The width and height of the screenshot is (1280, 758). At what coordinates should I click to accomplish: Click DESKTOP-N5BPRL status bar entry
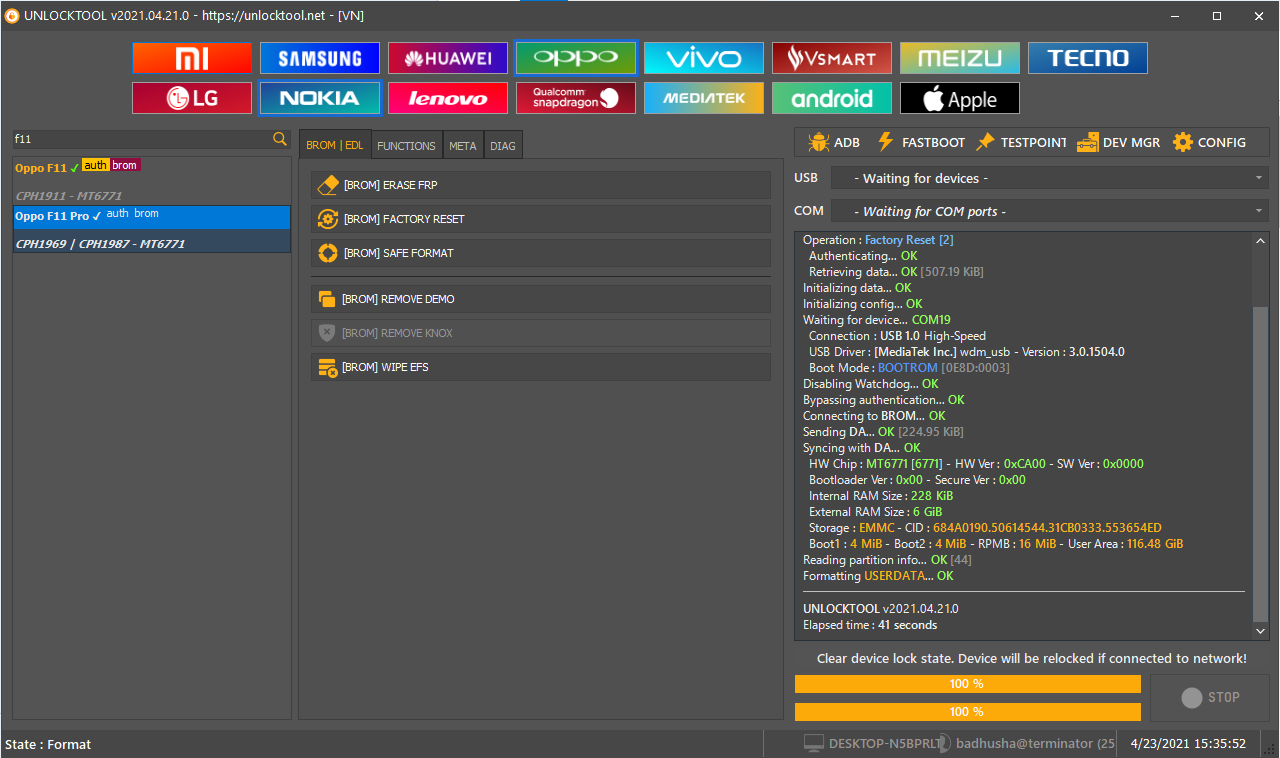coord(872,744)
